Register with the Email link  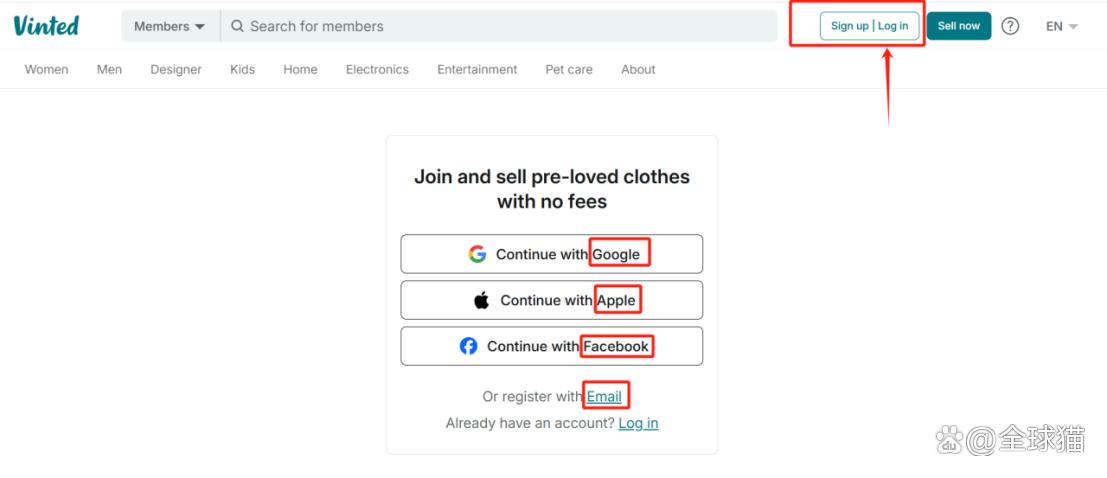pyautogui.click(x=604, y=397)
